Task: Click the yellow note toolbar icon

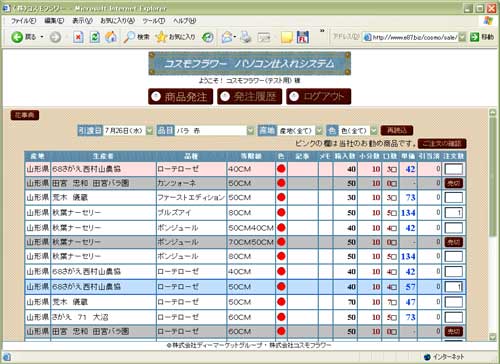Action: (286, 37)
